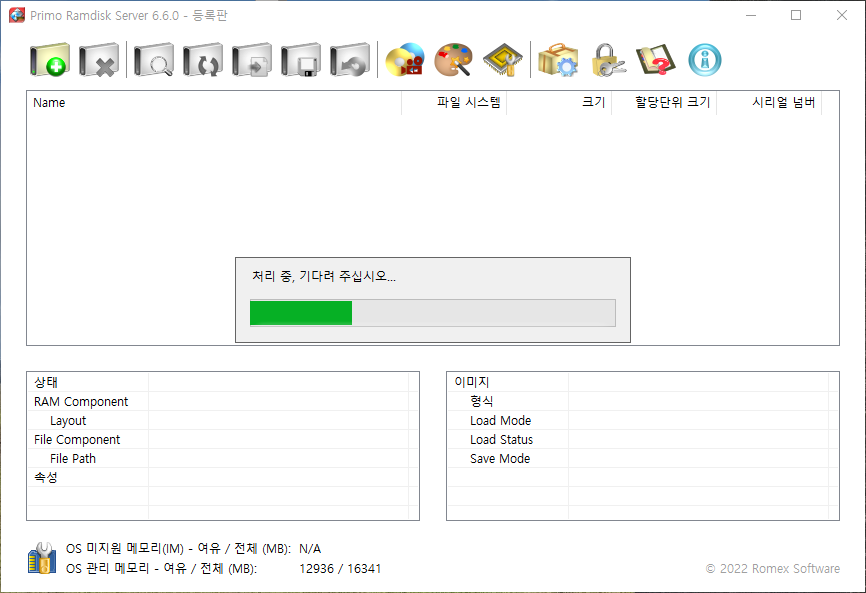
Task: Click the create new RAM disk icon
Action: (50, 60)
